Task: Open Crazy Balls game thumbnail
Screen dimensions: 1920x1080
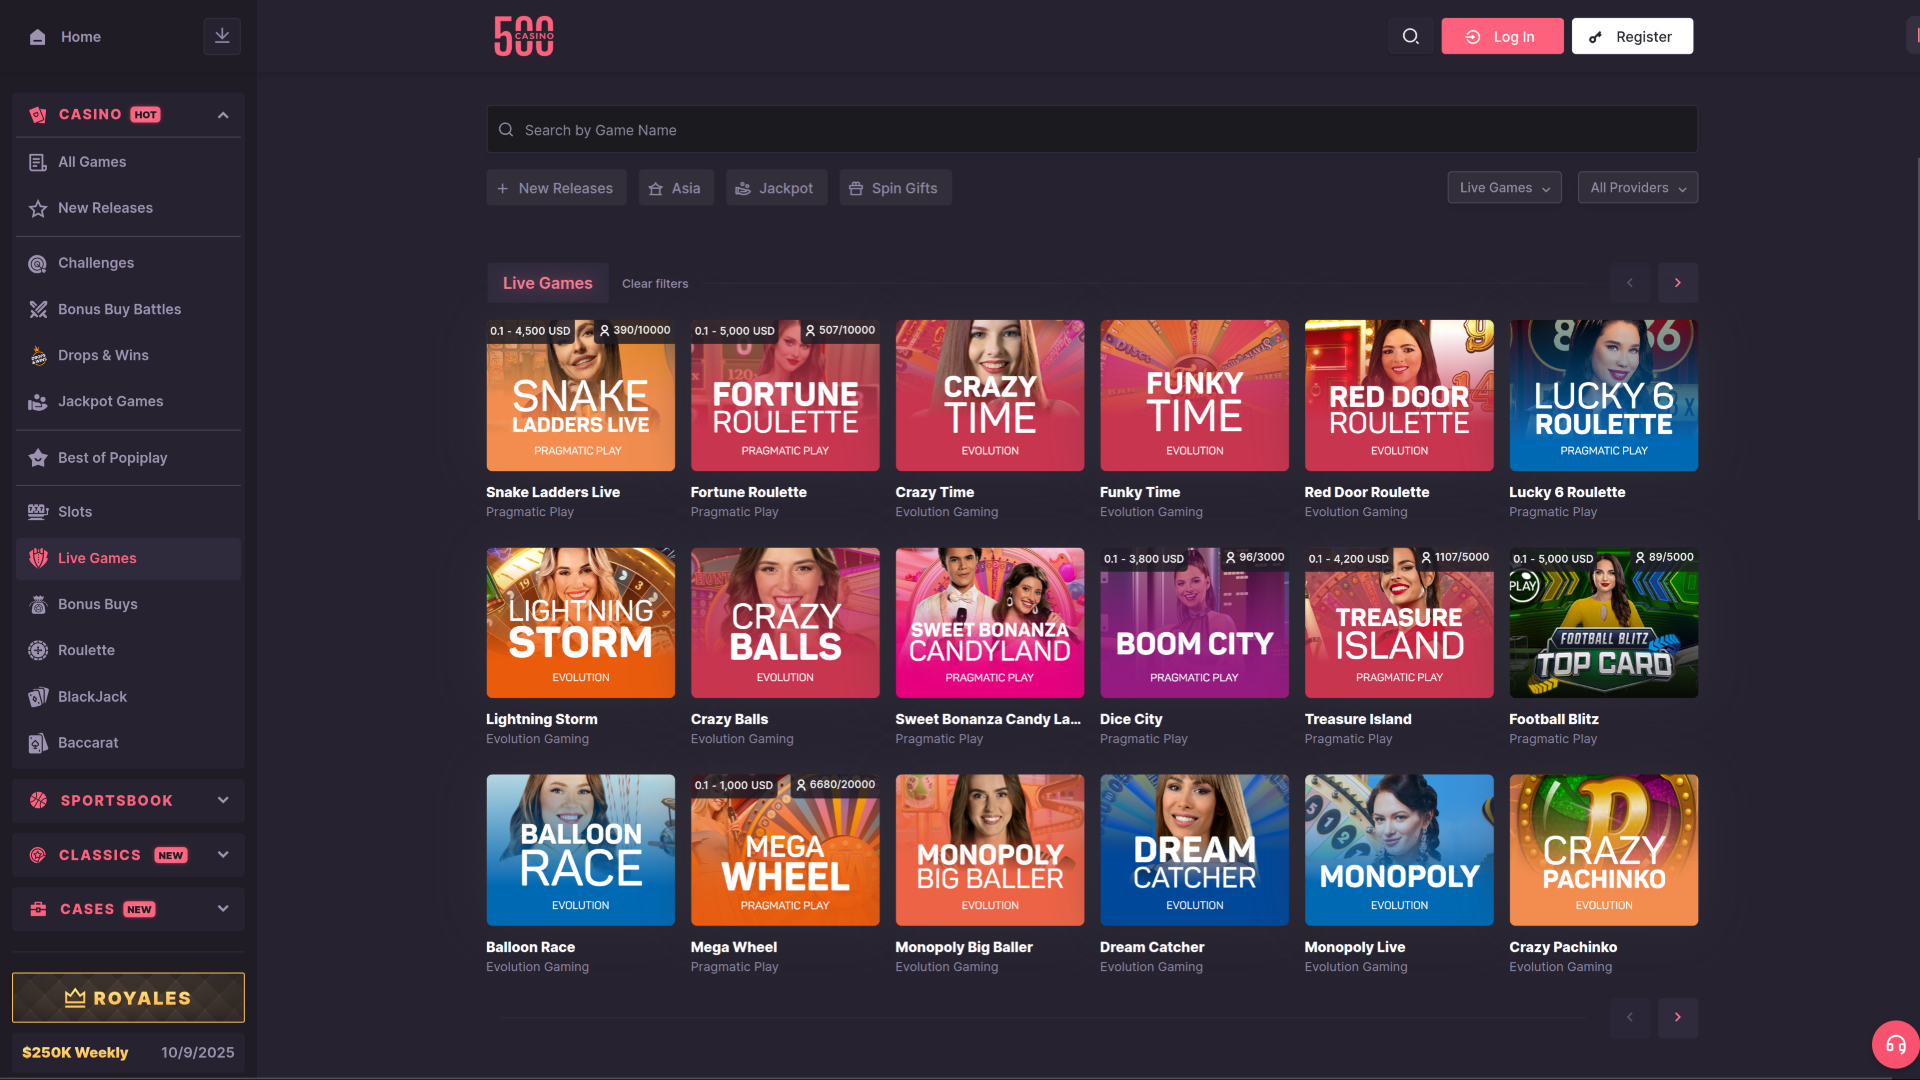Action: [785, 622]
